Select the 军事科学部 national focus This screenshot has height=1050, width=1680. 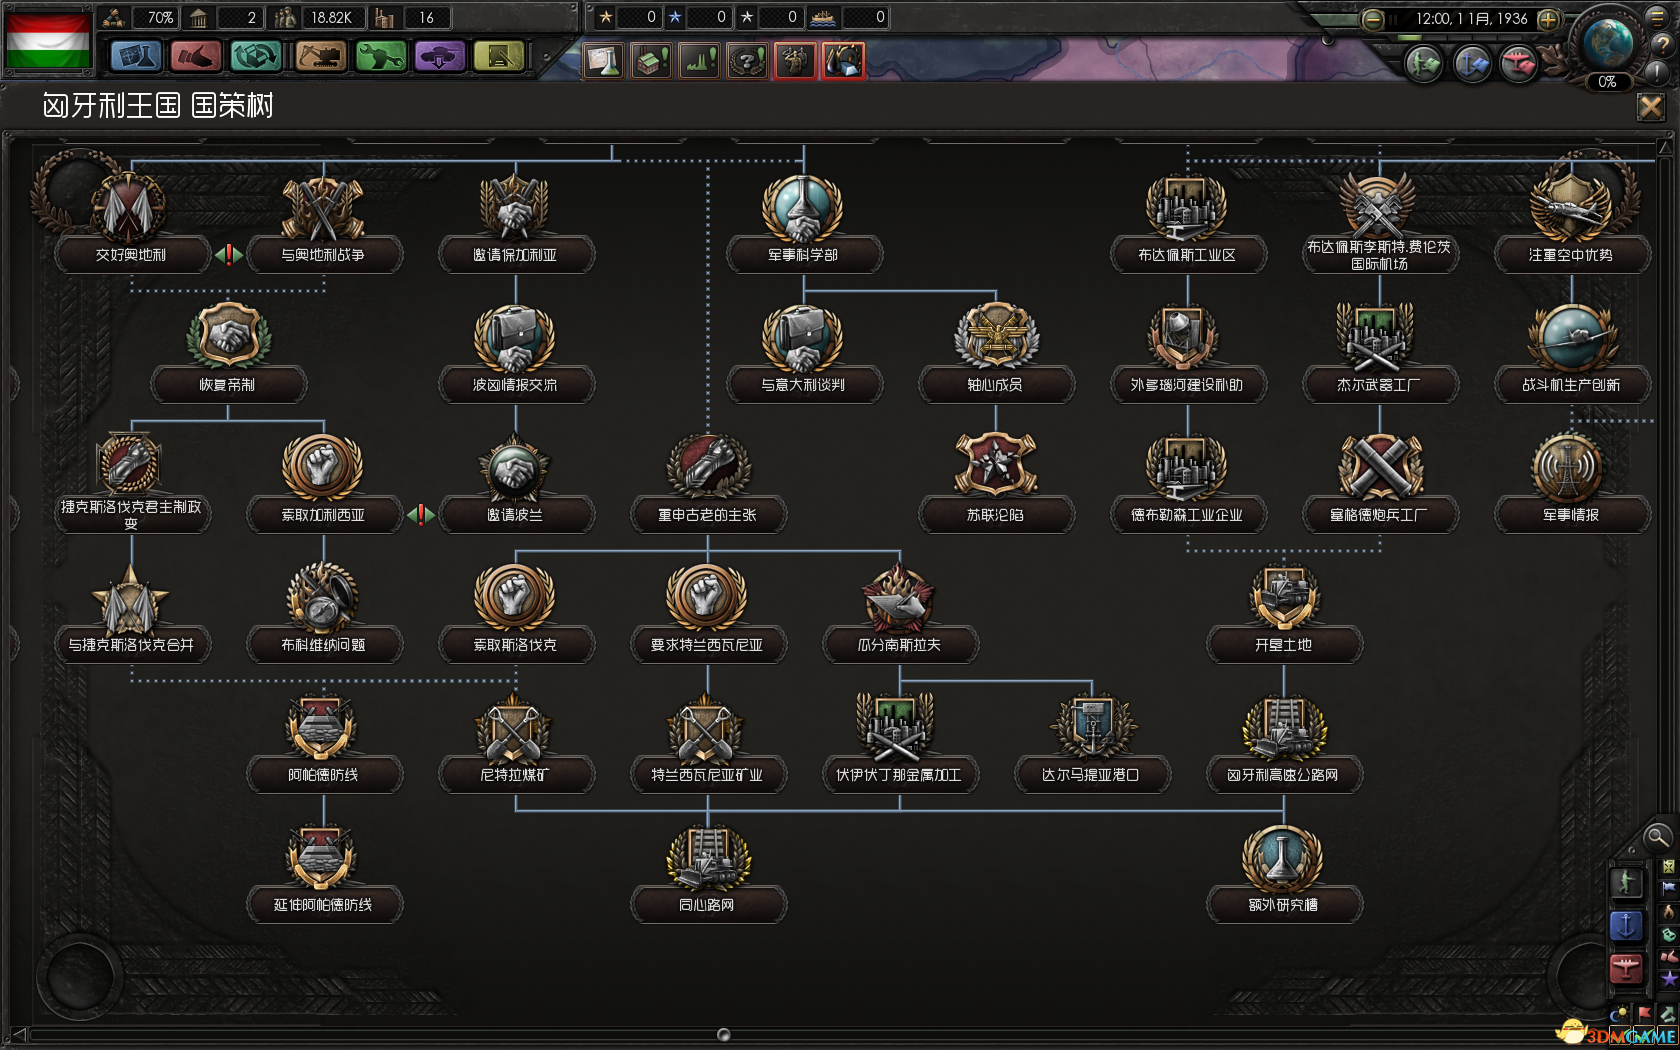coord(803,254)
